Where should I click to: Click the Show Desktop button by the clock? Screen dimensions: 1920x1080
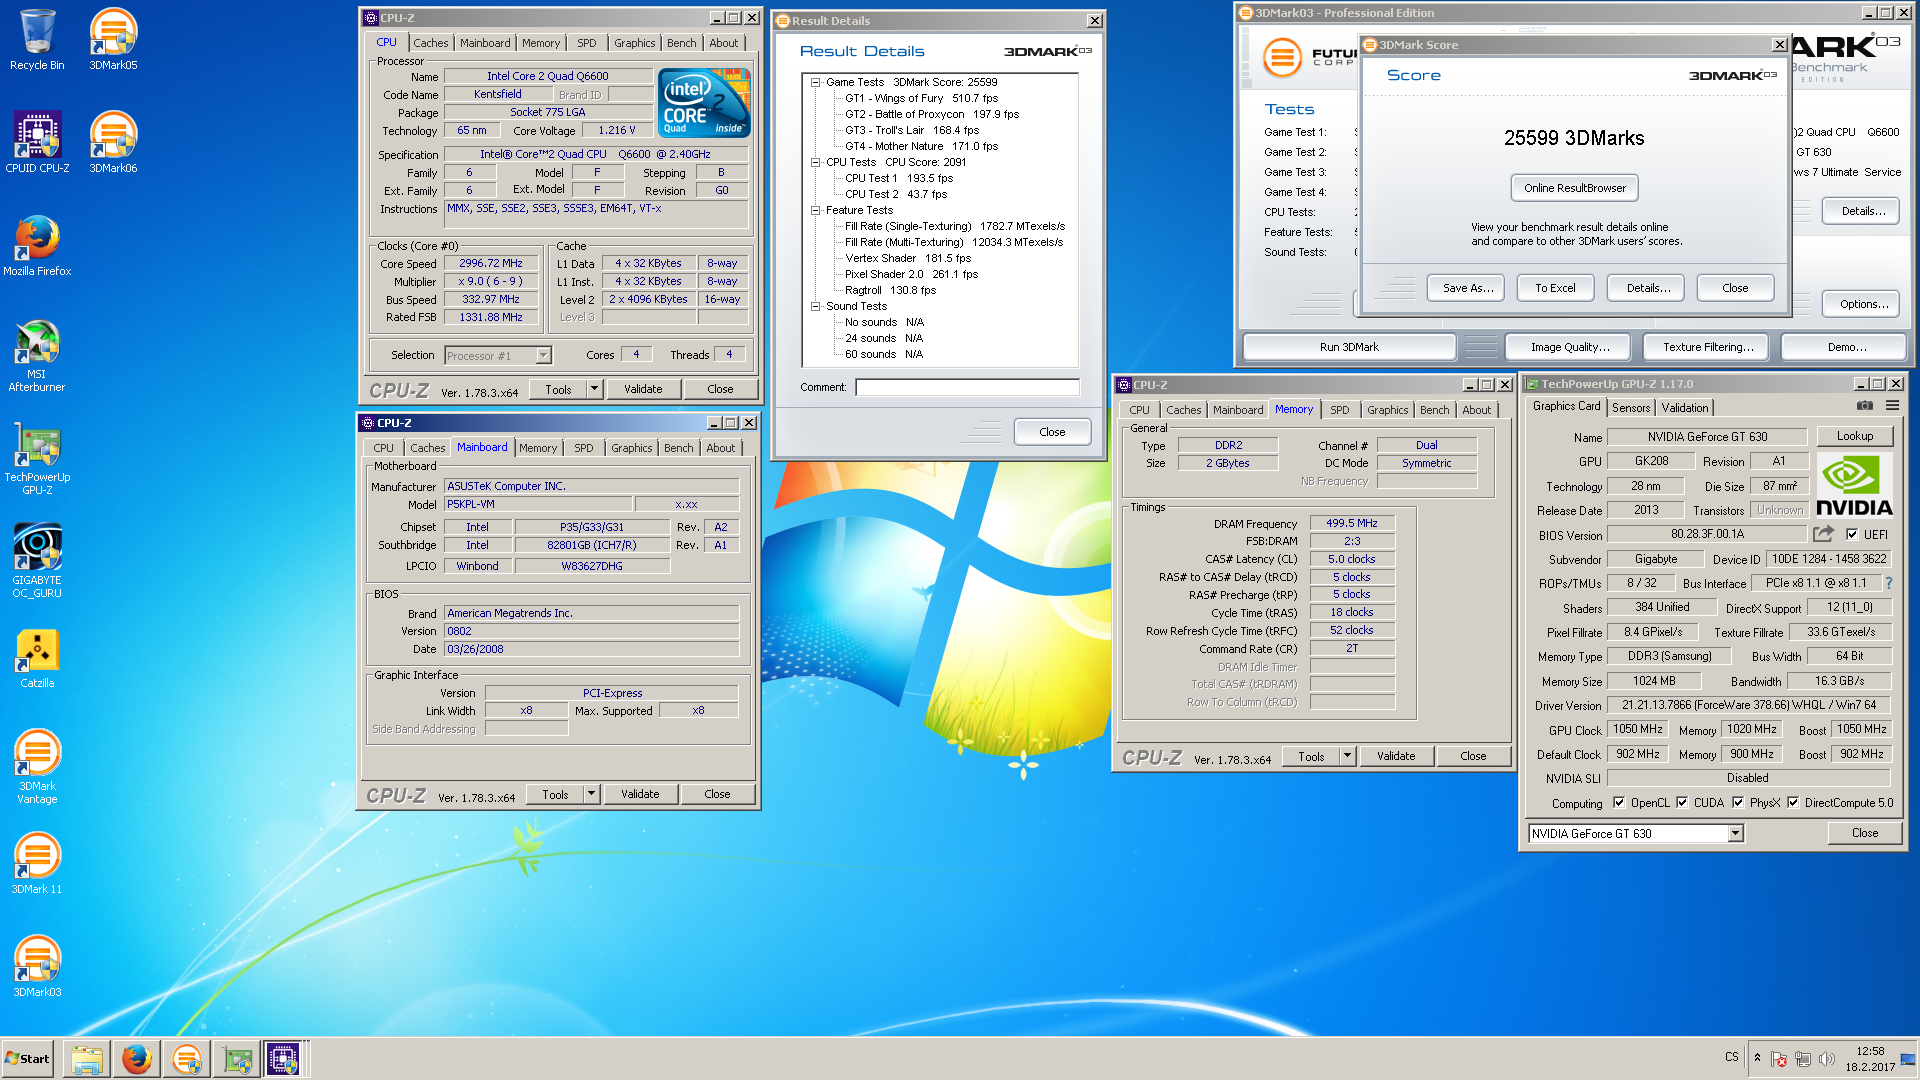tap(1907, 1059)
